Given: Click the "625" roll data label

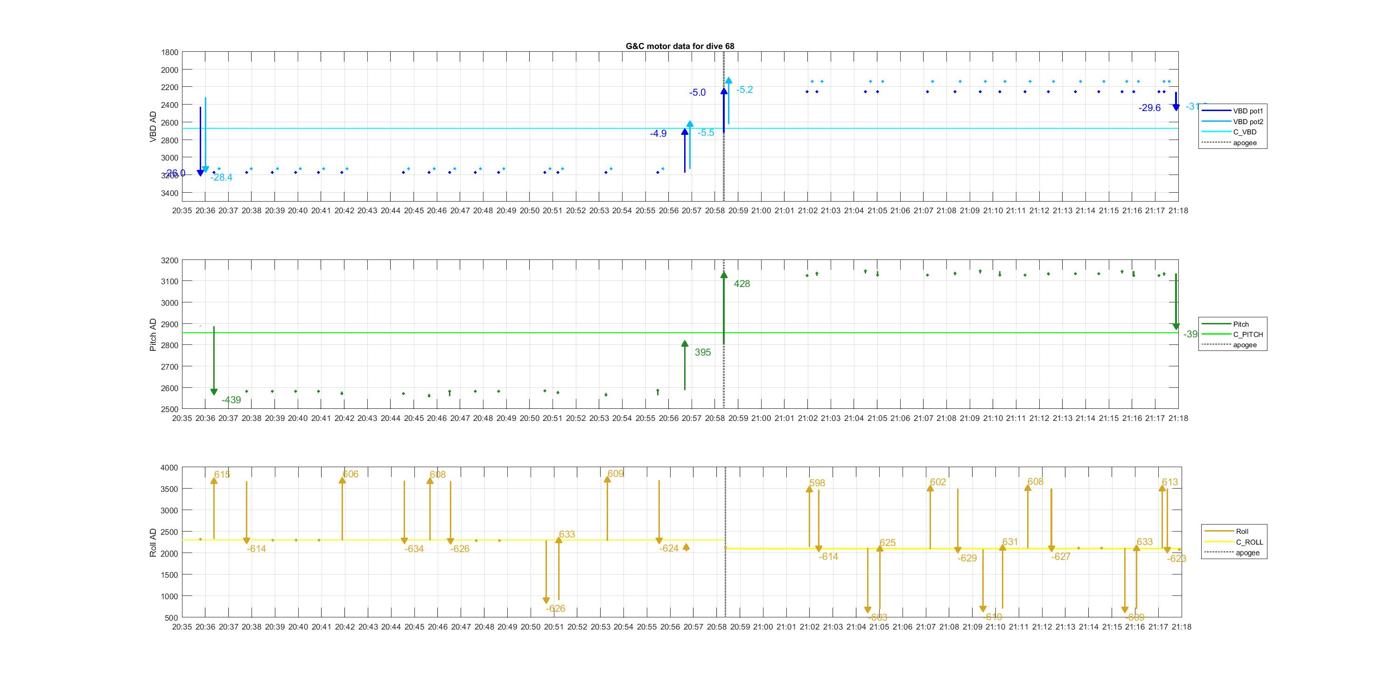Looking at the screenshot, I should pyautogui.click(x=887, y=543).
